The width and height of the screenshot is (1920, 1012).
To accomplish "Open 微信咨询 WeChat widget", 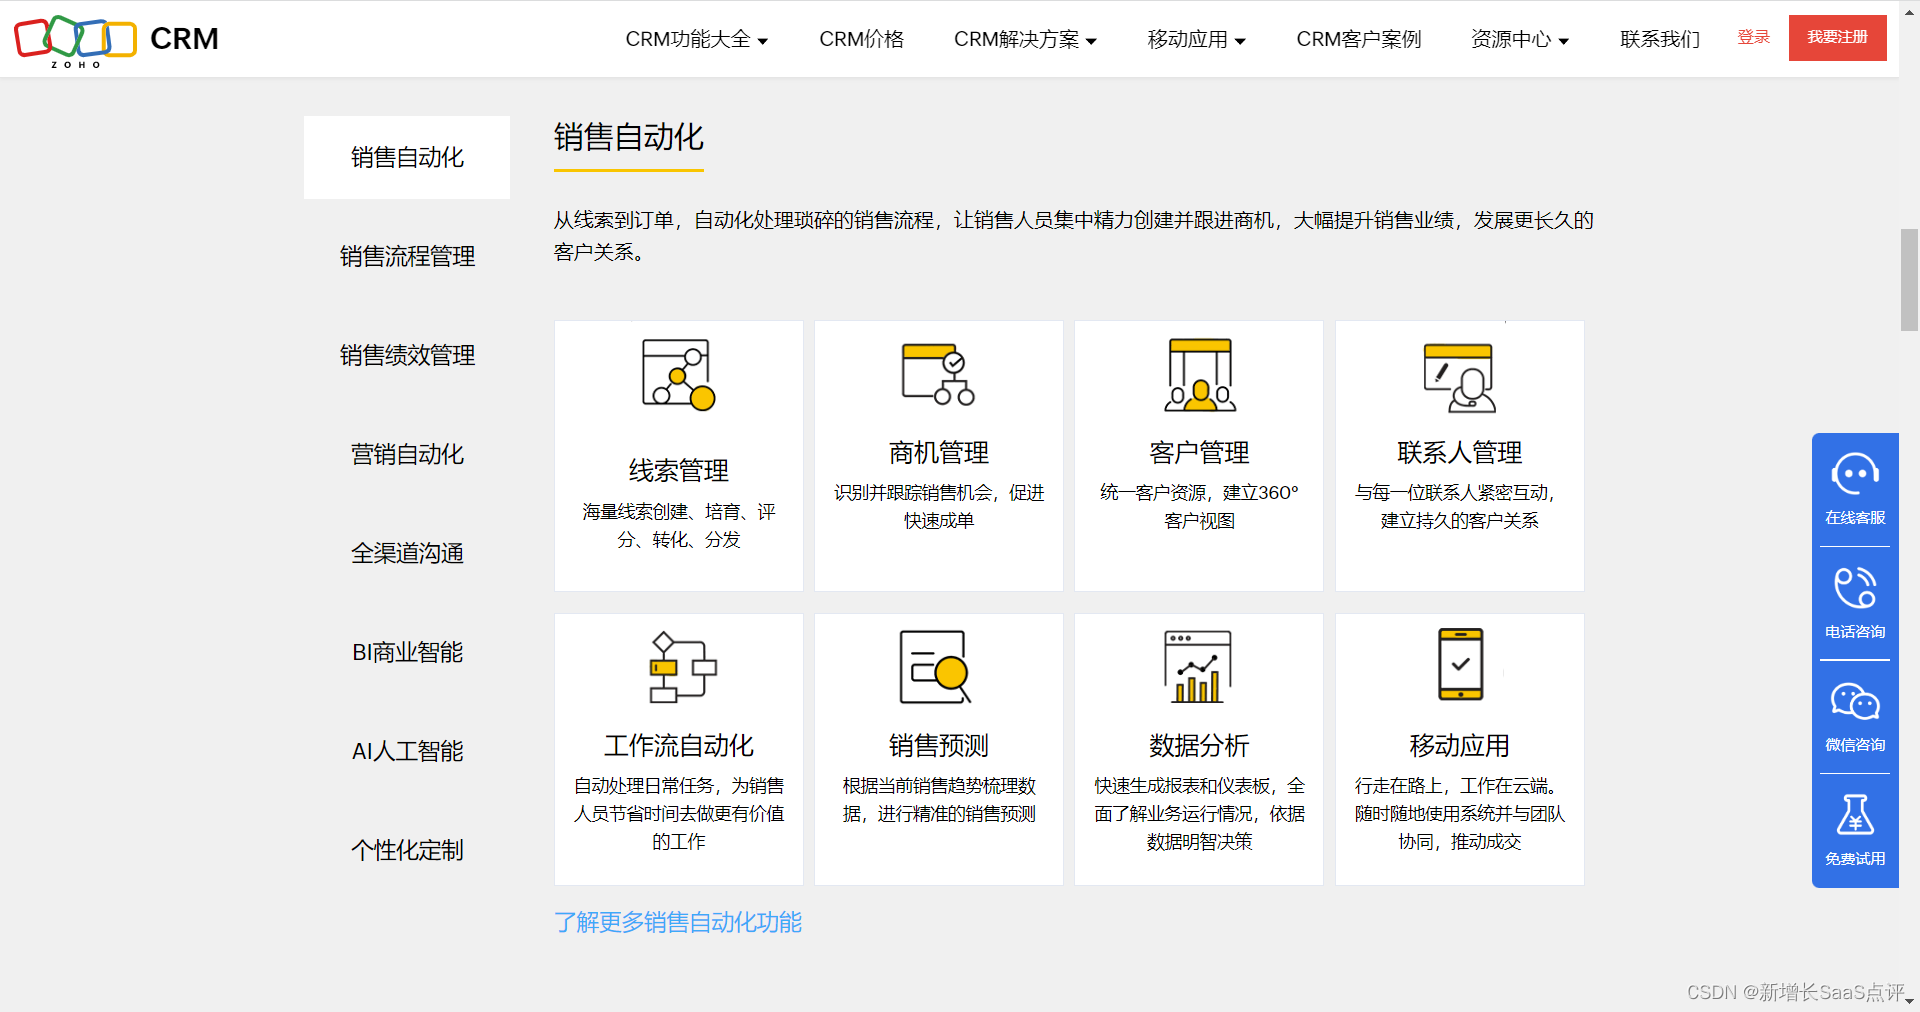I will [1855, 716].
